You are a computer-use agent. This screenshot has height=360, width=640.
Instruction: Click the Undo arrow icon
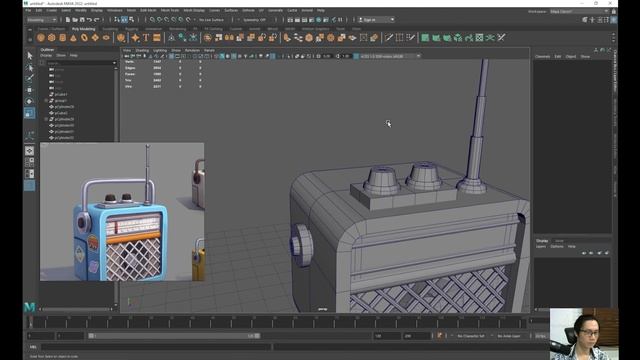(89, 20)
